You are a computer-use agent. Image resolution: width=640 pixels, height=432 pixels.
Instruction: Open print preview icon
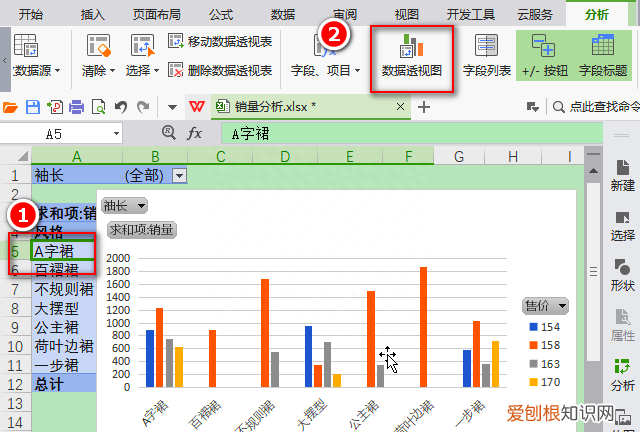(x=98, y=107)
